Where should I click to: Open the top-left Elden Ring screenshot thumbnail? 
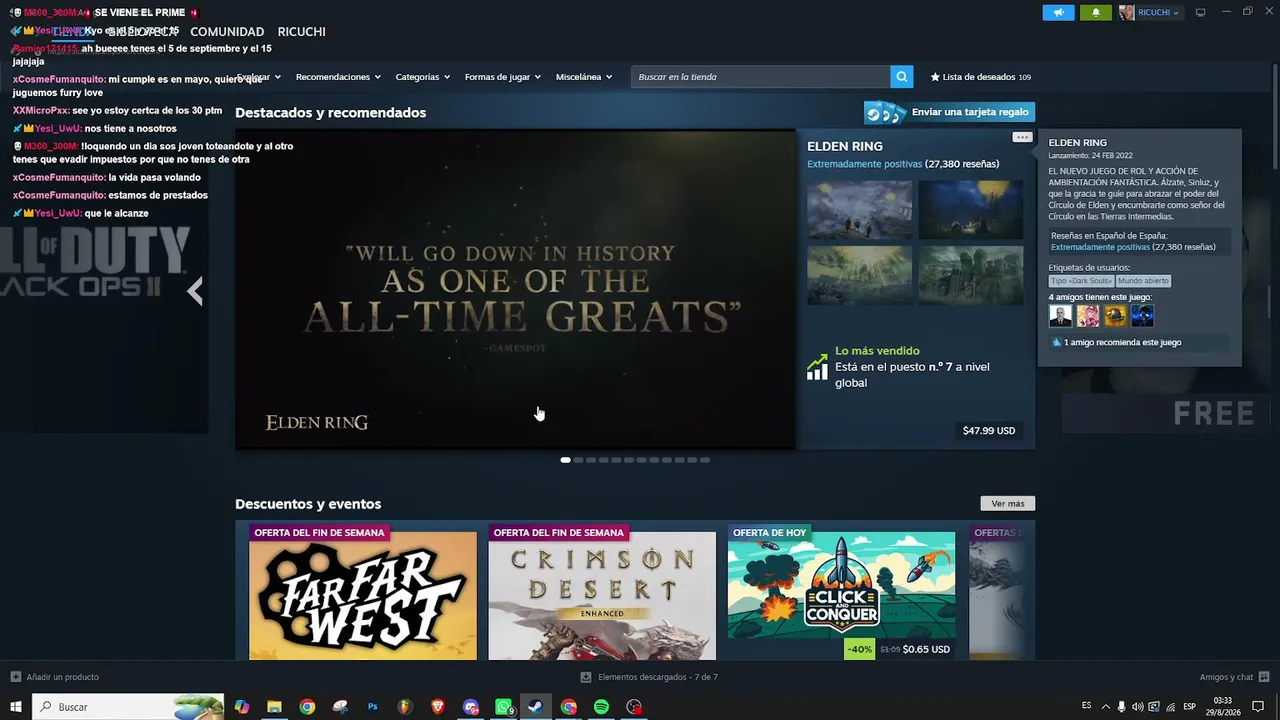coord(859,209)
